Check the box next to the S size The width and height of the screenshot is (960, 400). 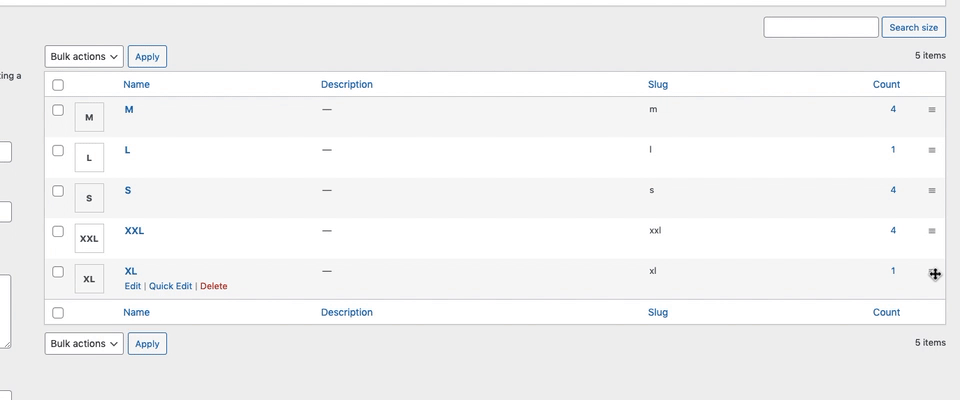tap(58, 190)
